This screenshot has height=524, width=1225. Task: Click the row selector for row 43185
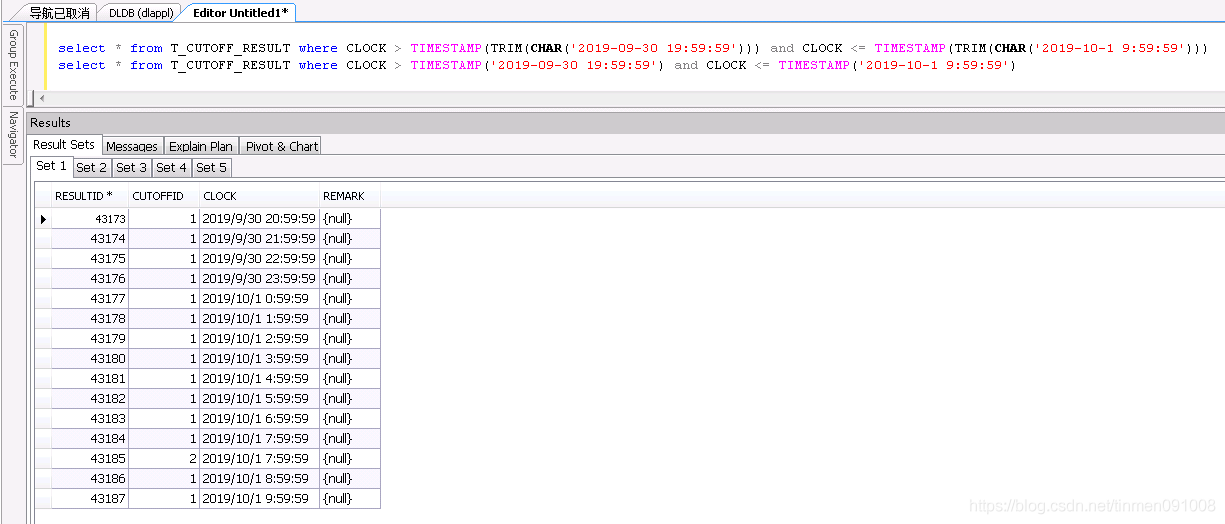(x=43, y=458)
